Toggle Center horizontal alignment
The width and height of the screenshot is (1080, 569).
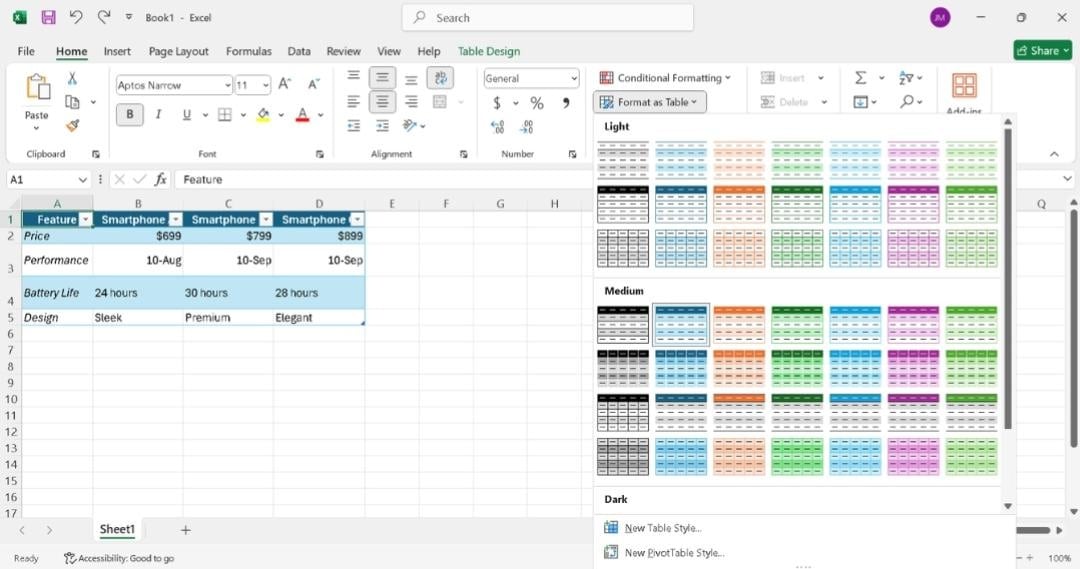[382, 102]
